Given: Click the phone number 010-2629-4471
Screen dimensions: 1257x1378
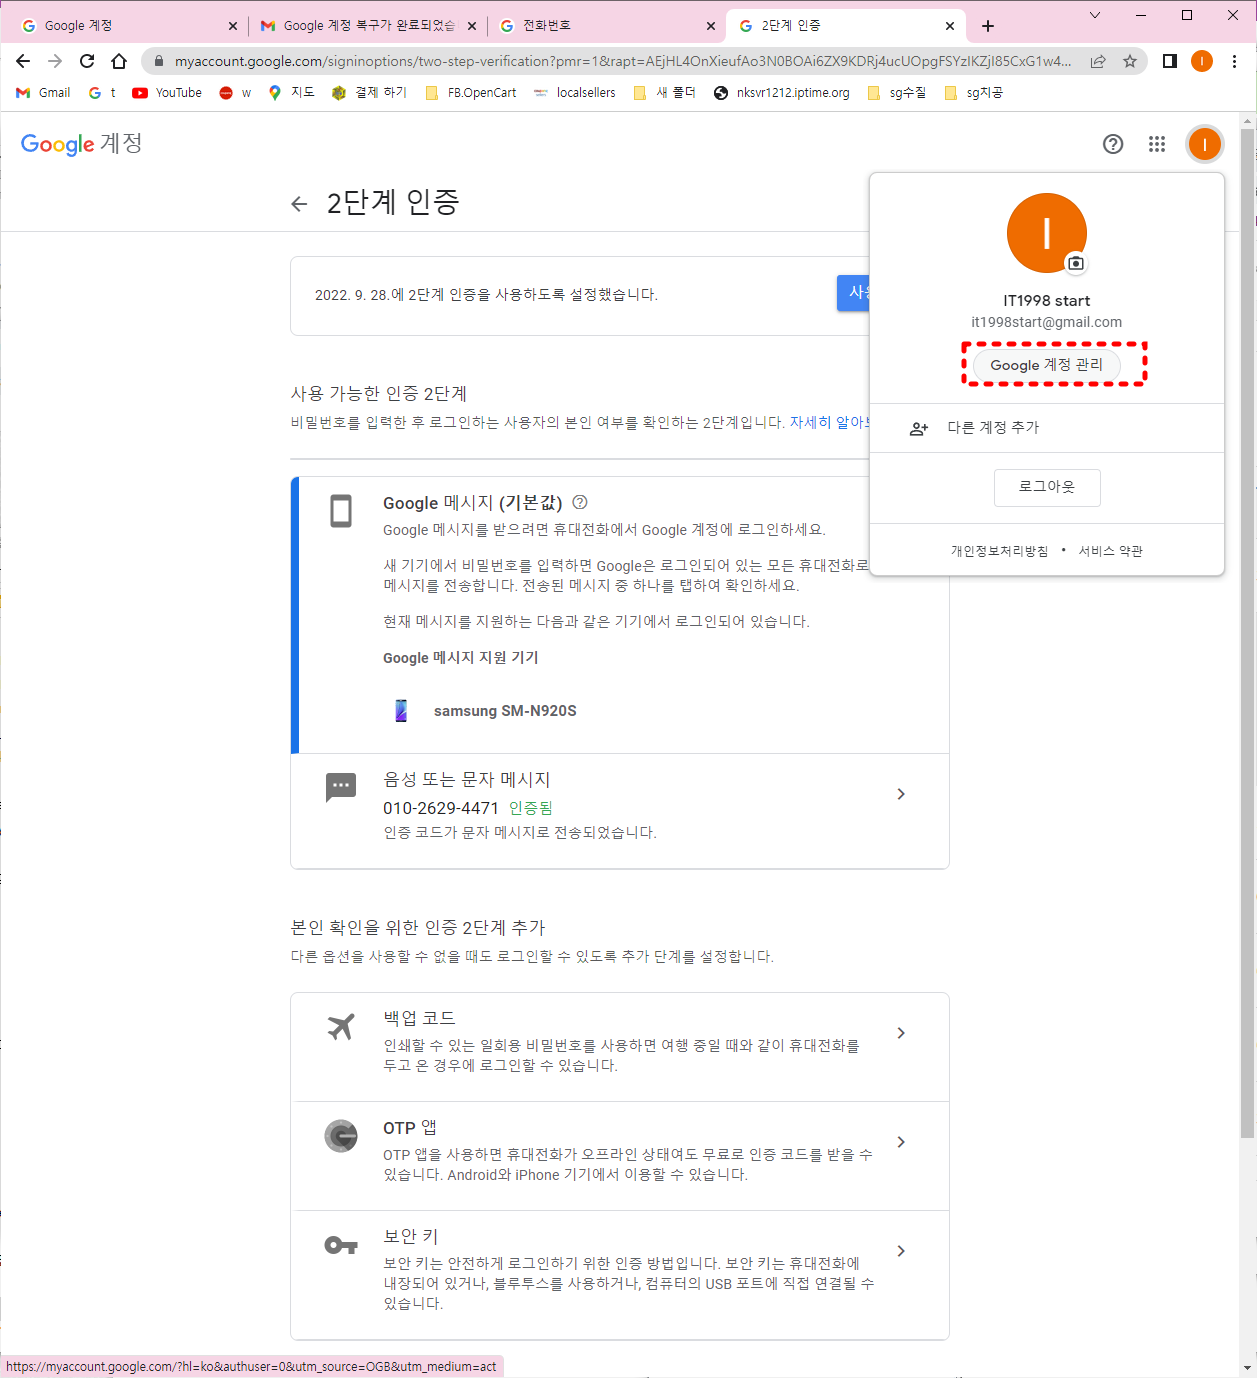Looking at the screenshot, I should coord(441,808).
